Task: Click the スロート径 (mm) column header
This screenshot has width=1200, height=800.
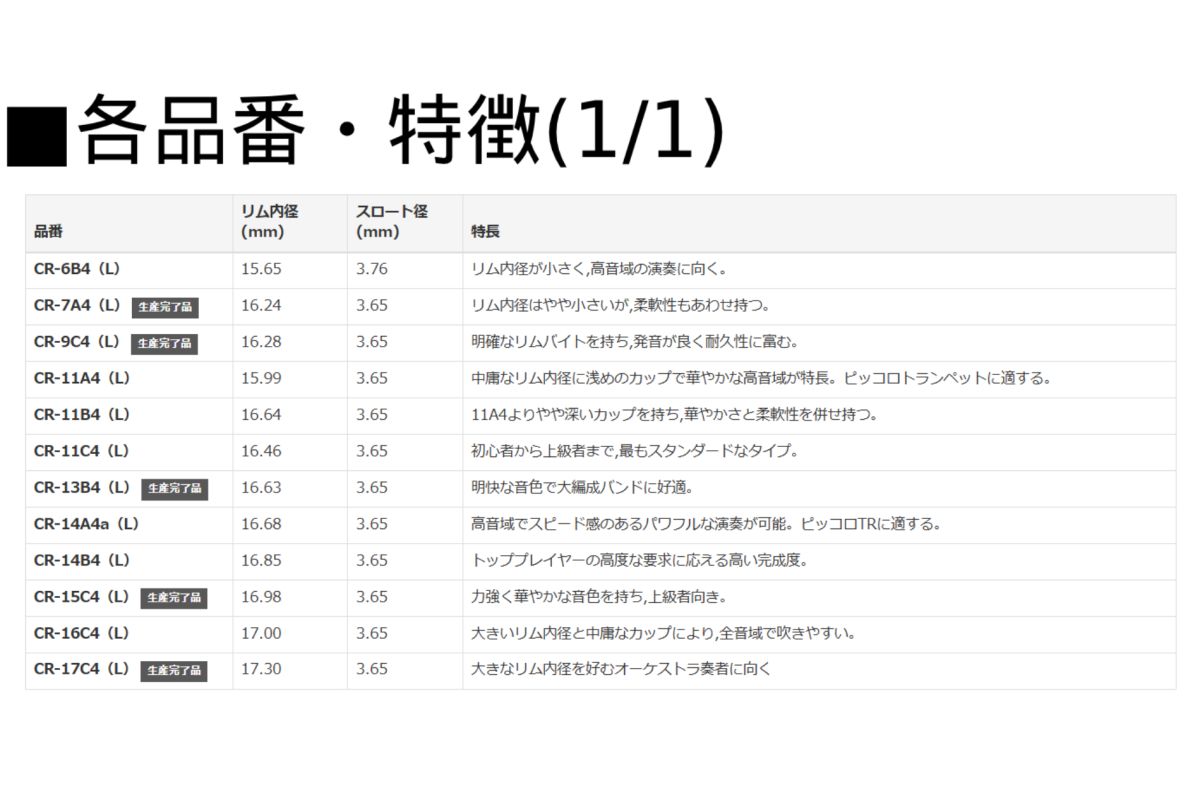Action: [x=391, y=222]
